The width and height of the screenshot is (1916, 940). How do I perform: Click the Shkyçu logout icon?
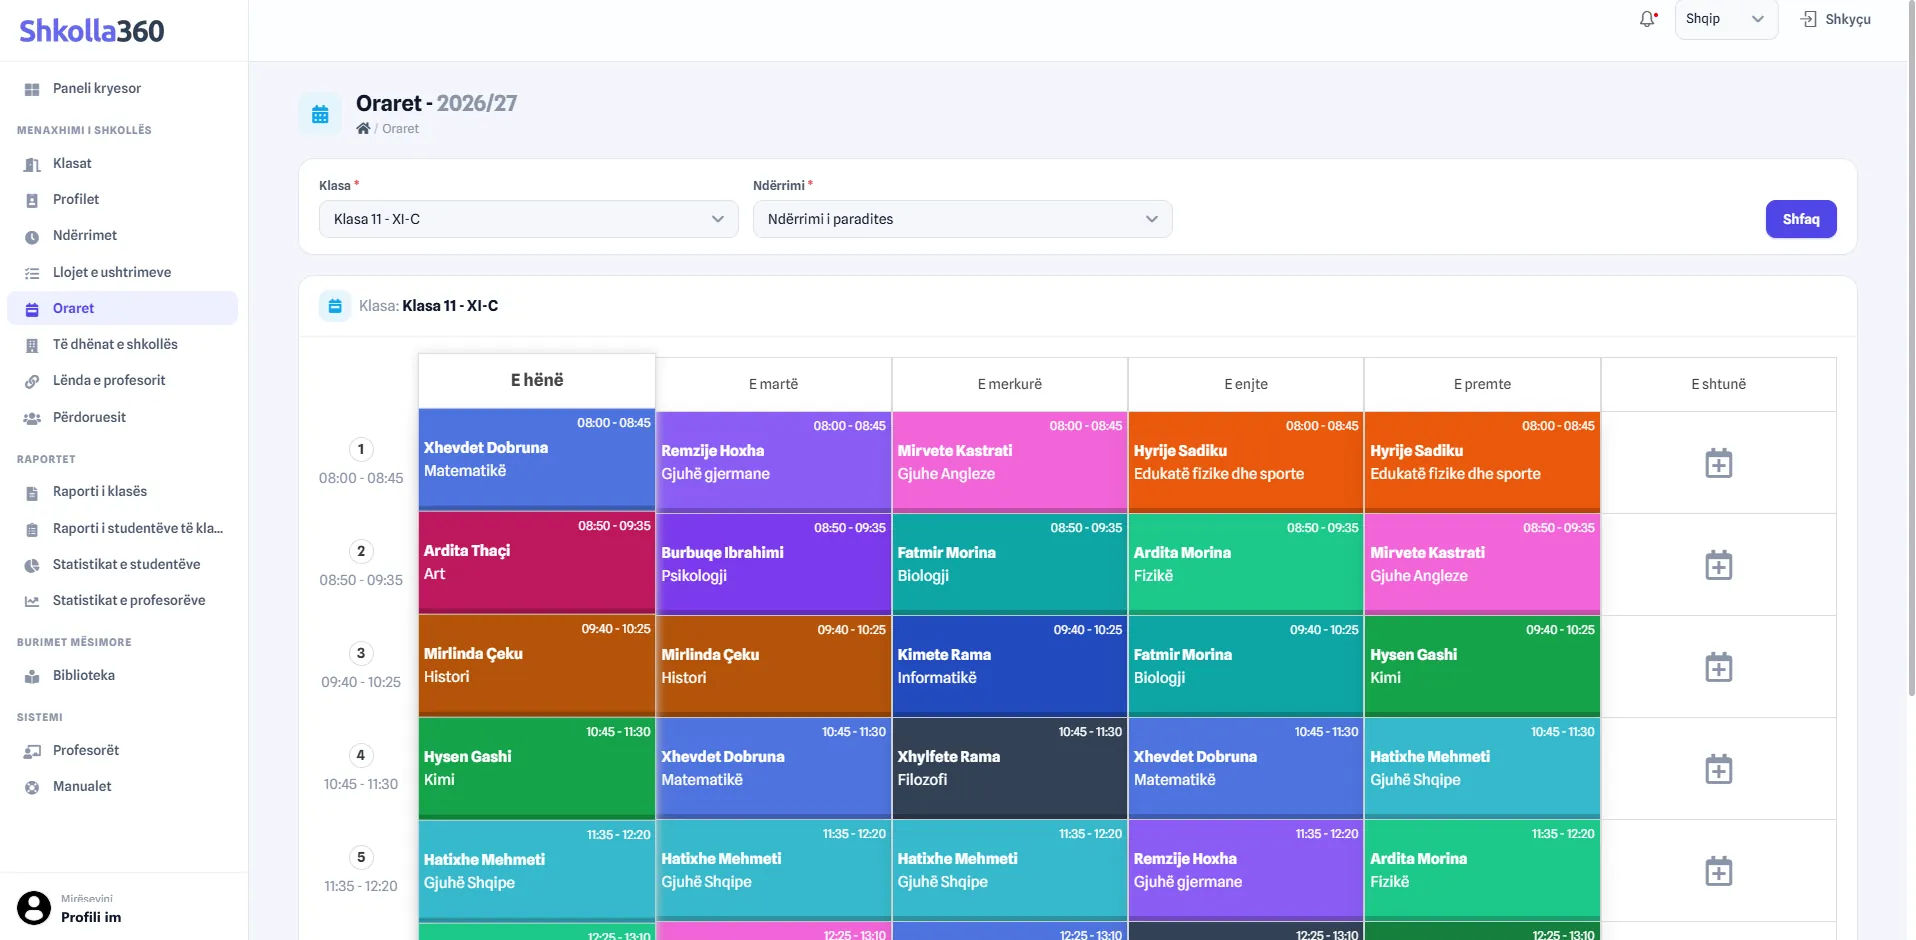1809,19
